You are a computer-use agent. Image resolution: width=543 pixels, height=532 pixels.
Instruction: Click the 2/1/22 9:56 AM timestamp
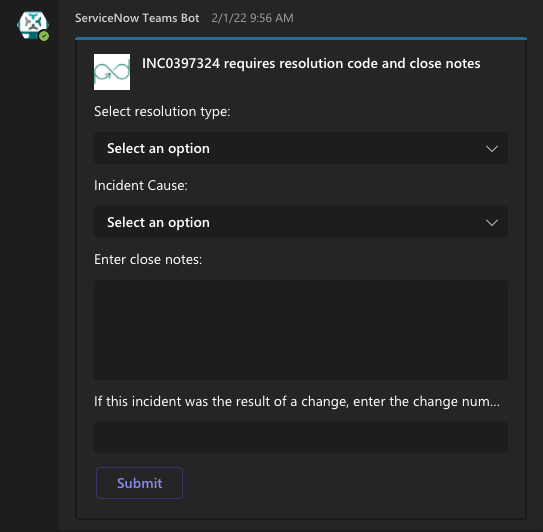click(x=252, y=18)
